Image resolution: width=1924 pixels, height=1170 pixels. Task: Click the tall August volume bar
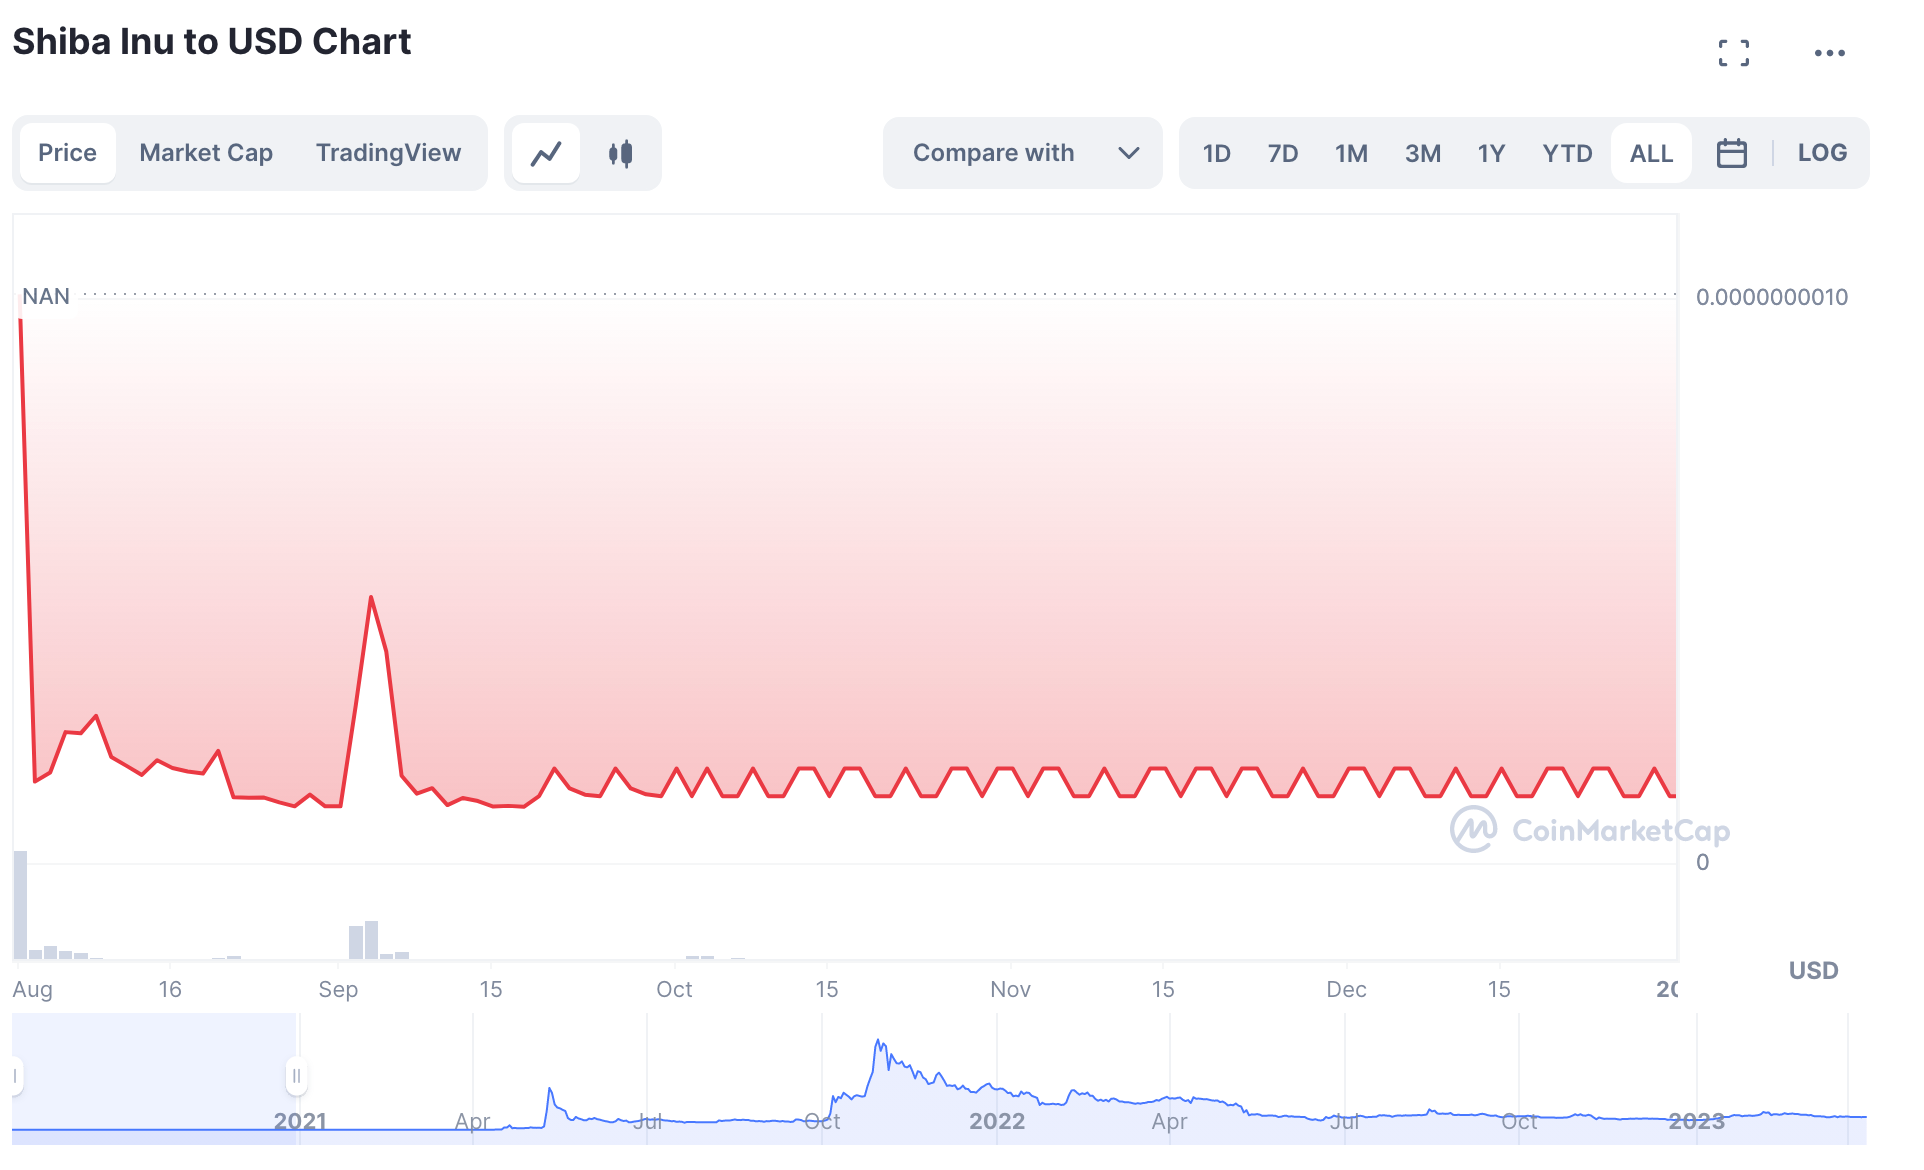[20, 905]
